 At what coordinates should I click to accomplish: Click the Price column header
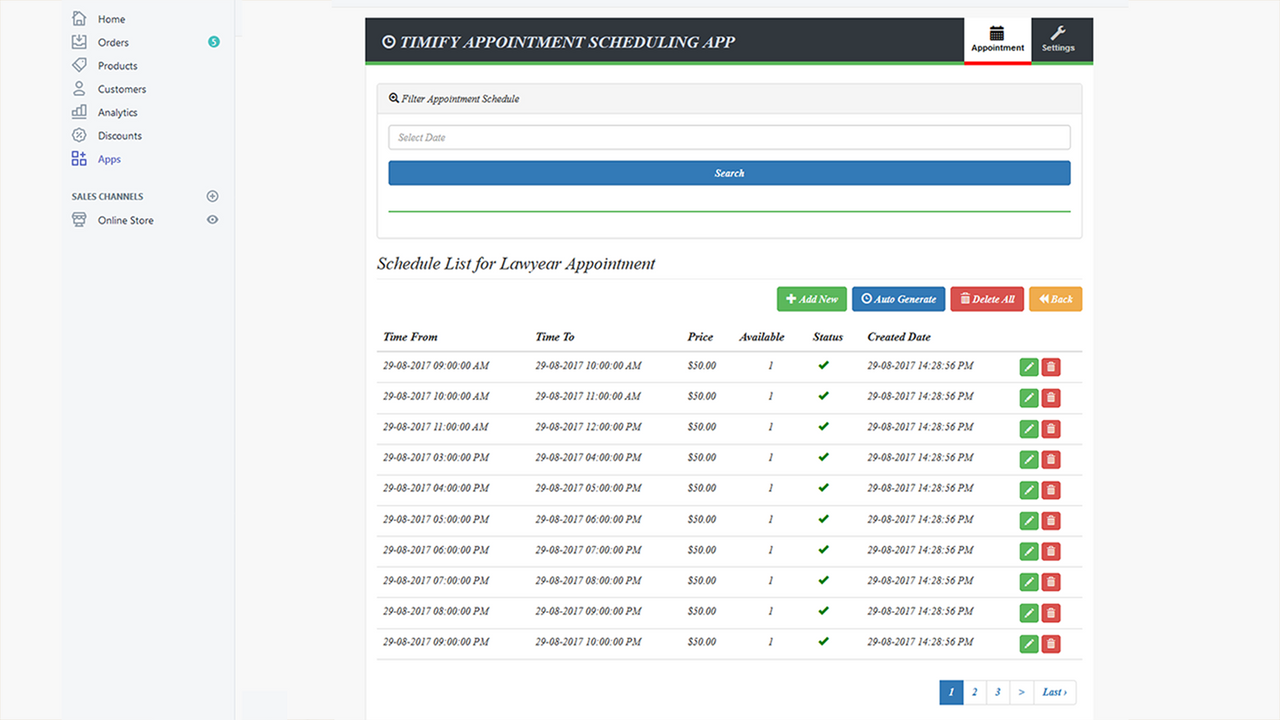pos(700,337)
